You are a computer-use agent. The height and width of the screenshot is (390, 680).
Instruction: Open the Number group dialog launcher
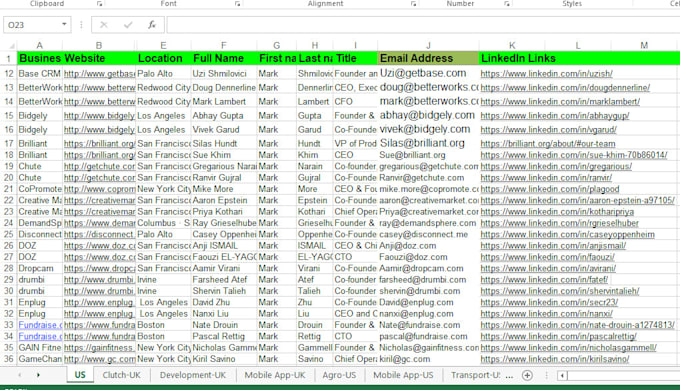[507, 3]
